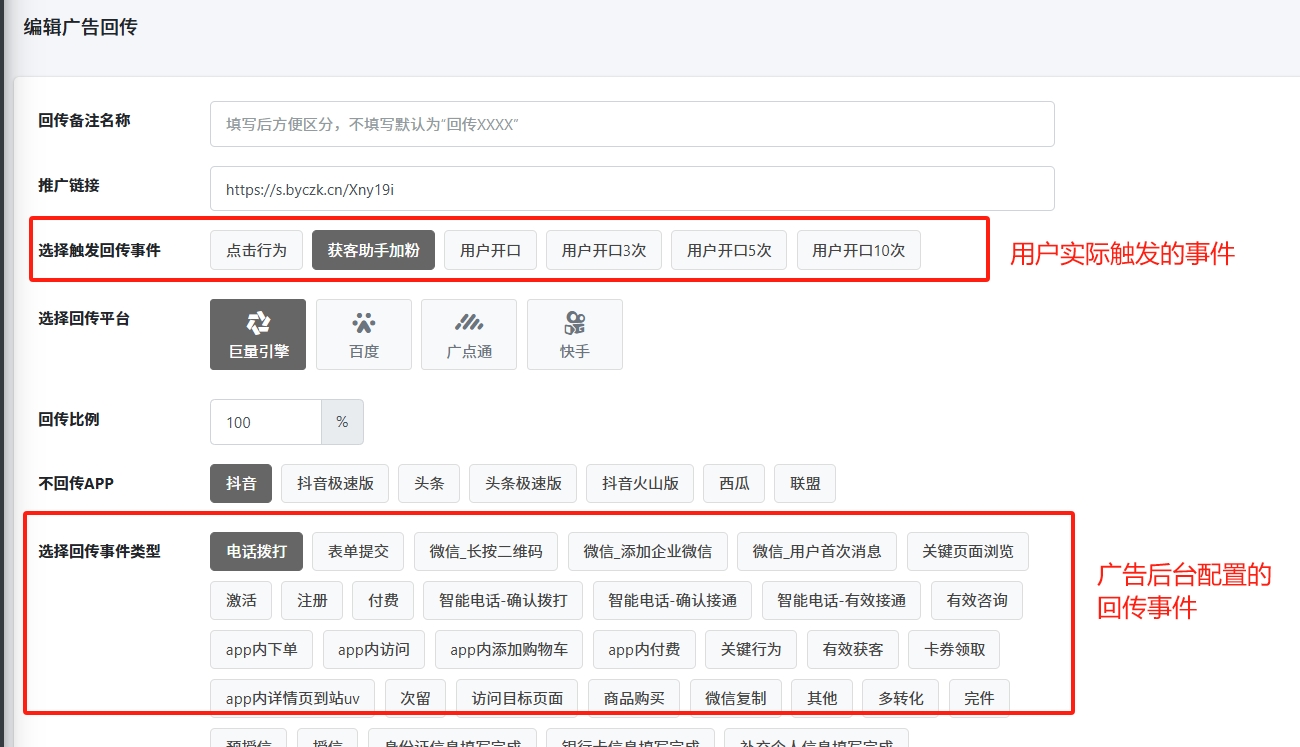1300x747 pixels.
Task: Click the 推广链接 URL field
Action: pos(632,188)
